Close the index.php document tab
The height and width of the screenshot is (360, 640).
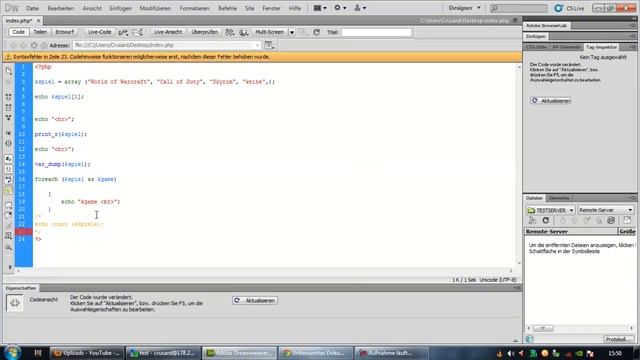point(38,20)
